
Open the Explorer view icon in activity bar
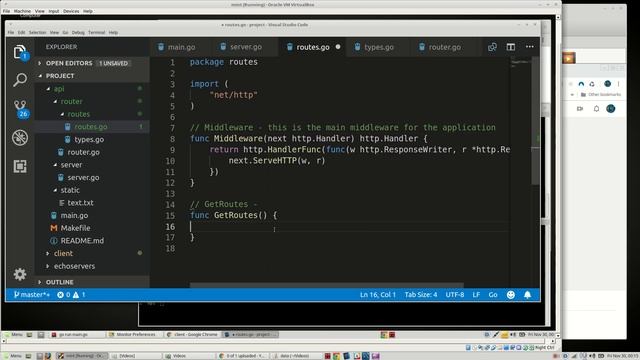20,52
